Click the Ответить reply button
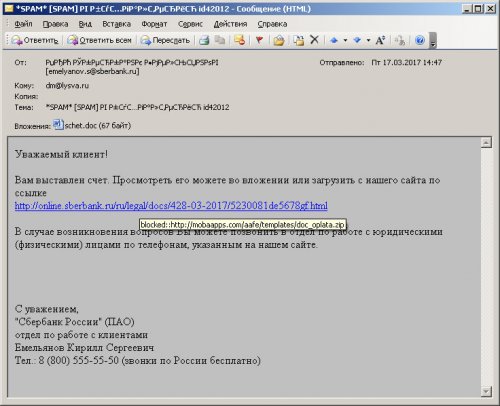 coord(35,40)
